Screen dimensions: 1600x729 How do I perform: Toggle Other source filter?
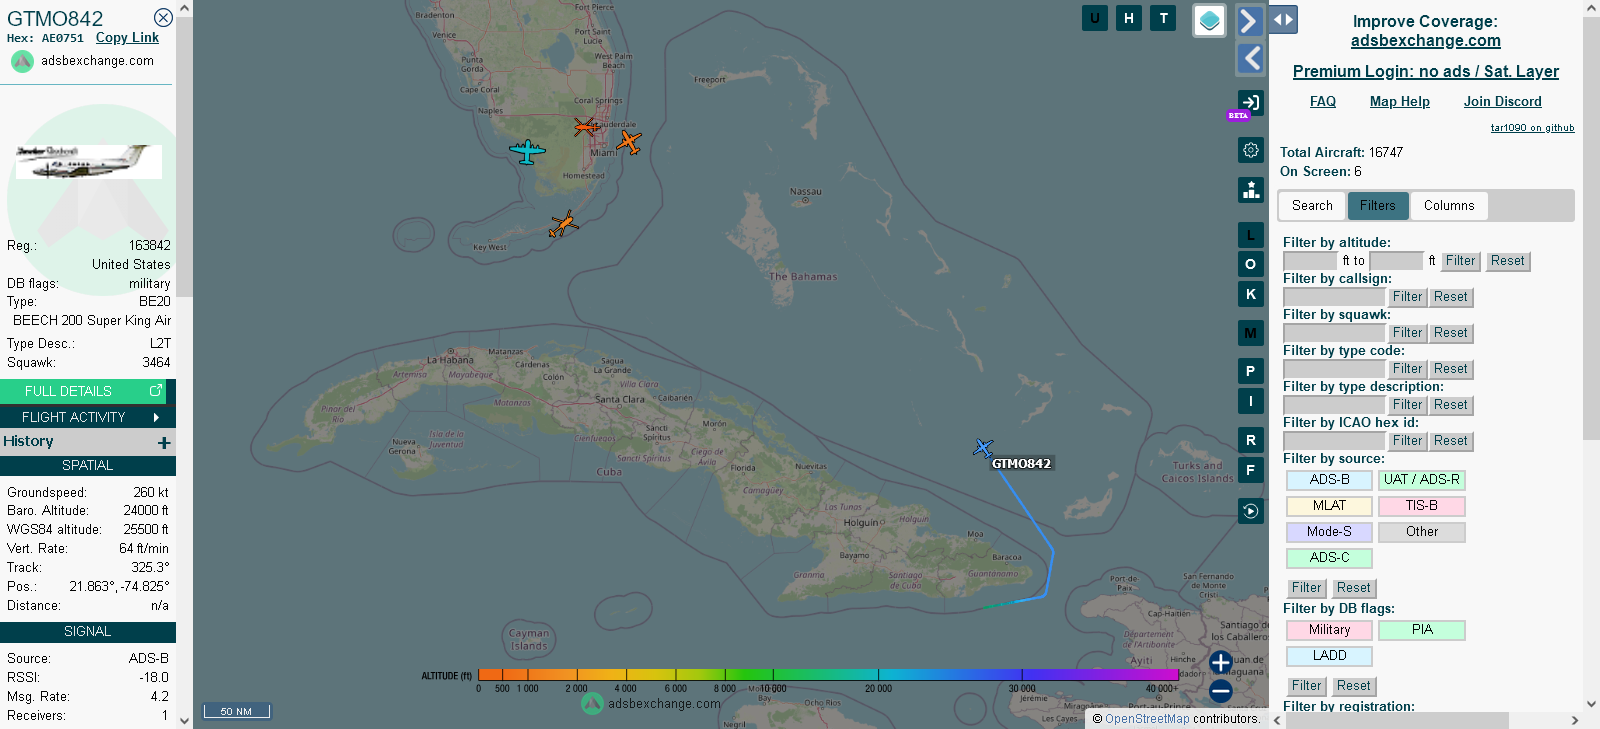coord(1422,532)
